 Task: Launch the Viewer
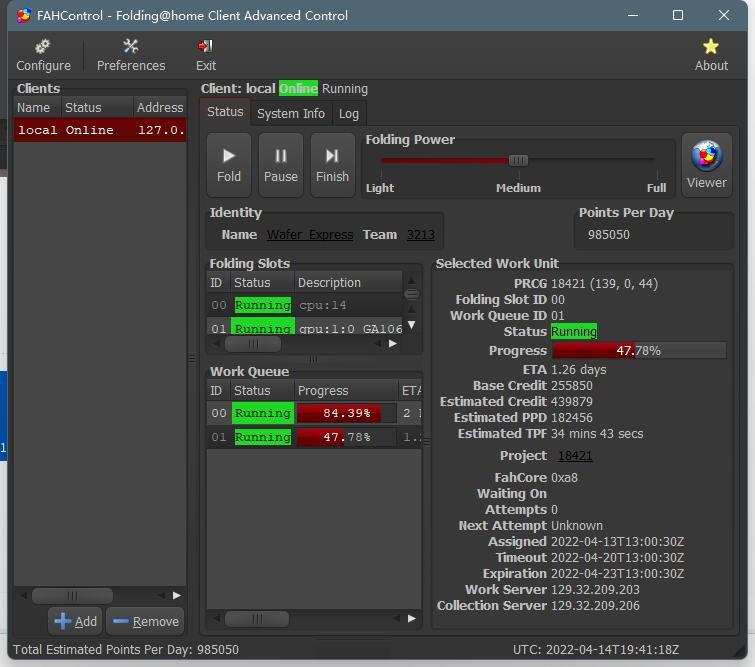pos(706,165)
